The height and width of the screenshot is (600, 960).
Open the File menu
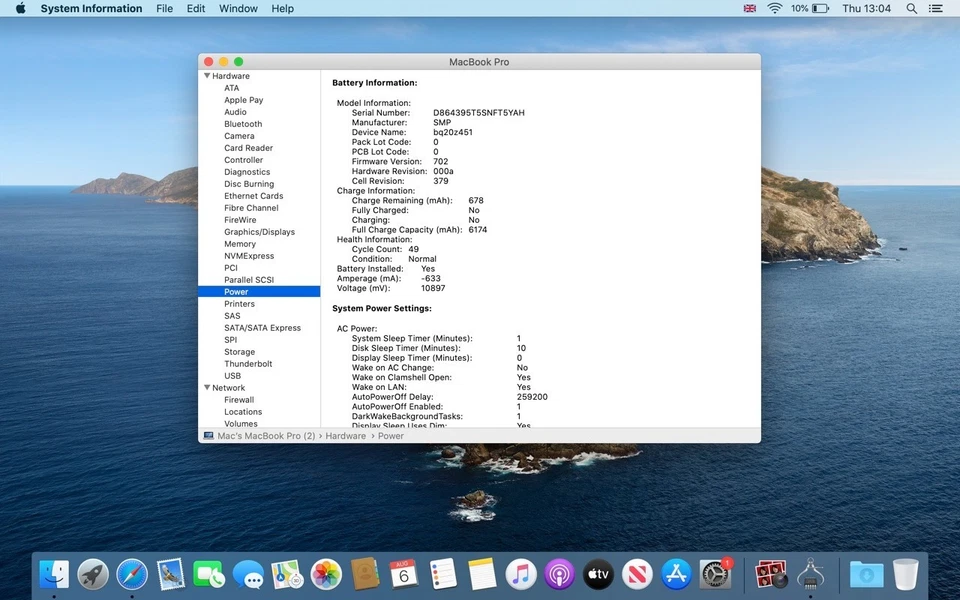[164, 9]
